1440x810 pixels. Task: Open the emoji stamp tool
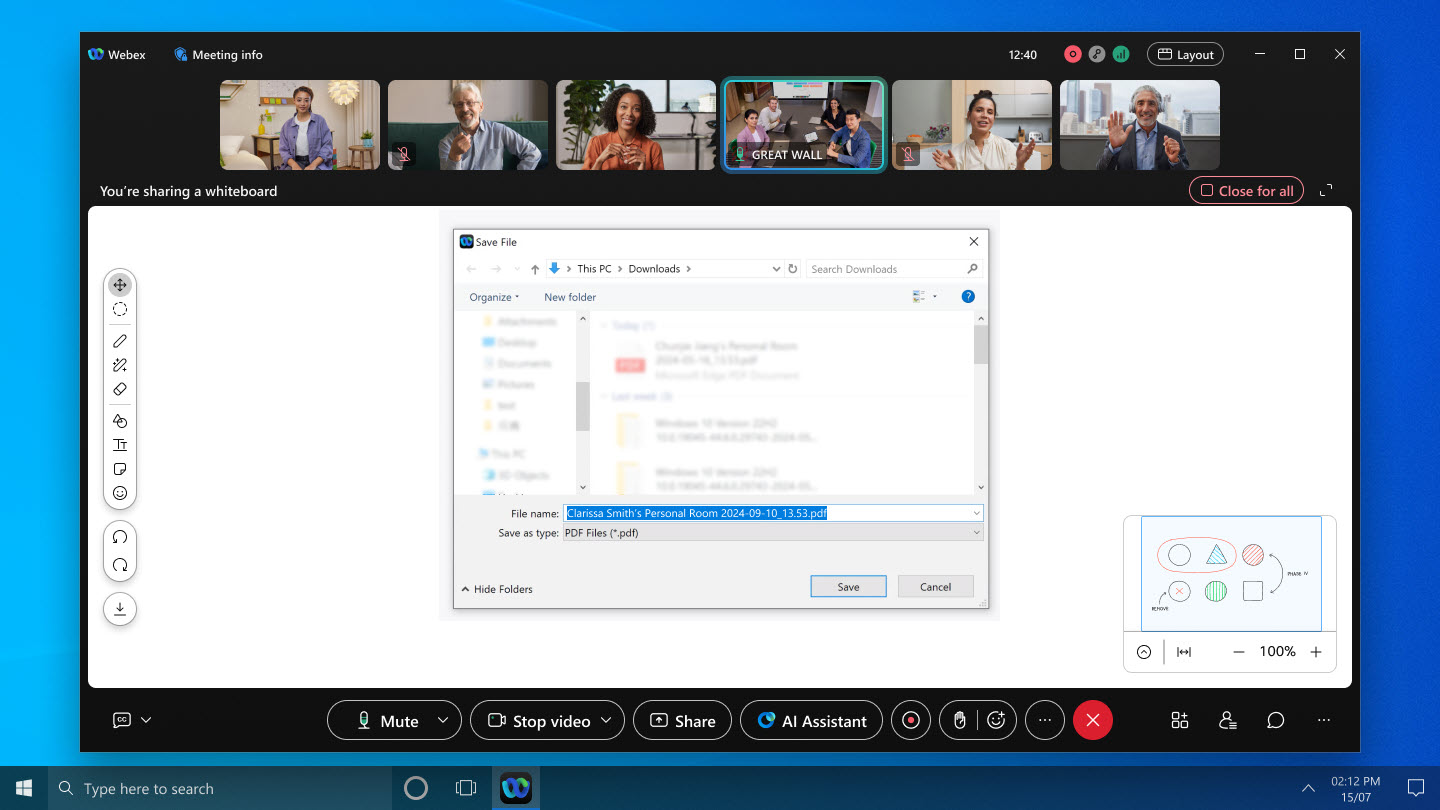click(120, 493)
